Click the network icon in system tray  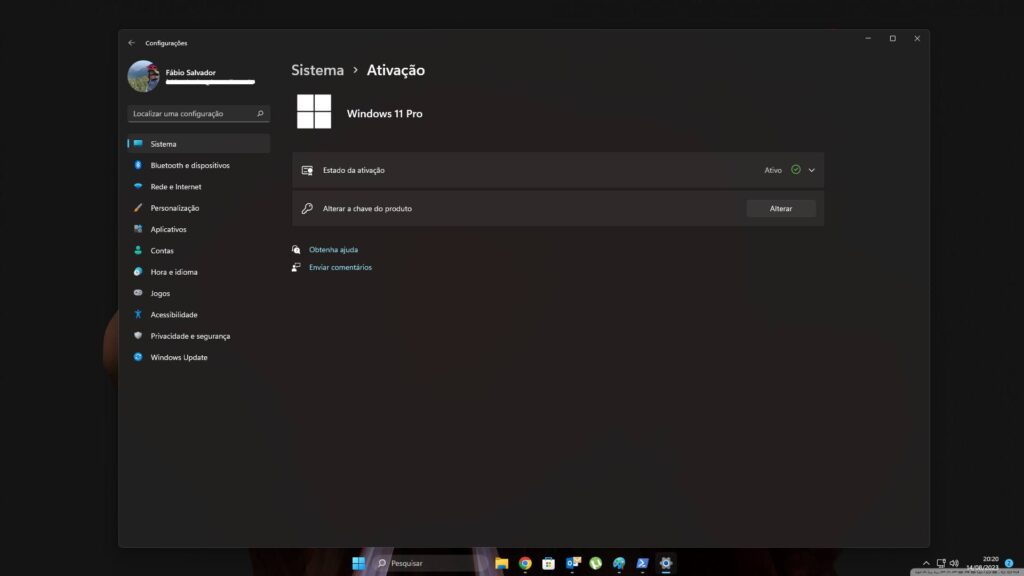[941, 563]
